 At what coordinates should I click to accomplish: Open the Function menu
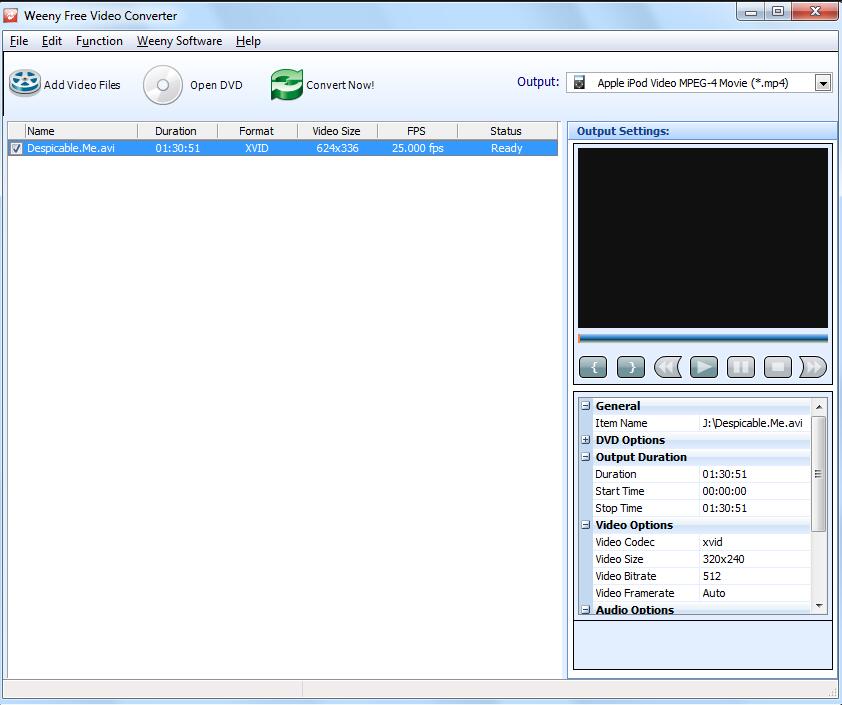99,41
